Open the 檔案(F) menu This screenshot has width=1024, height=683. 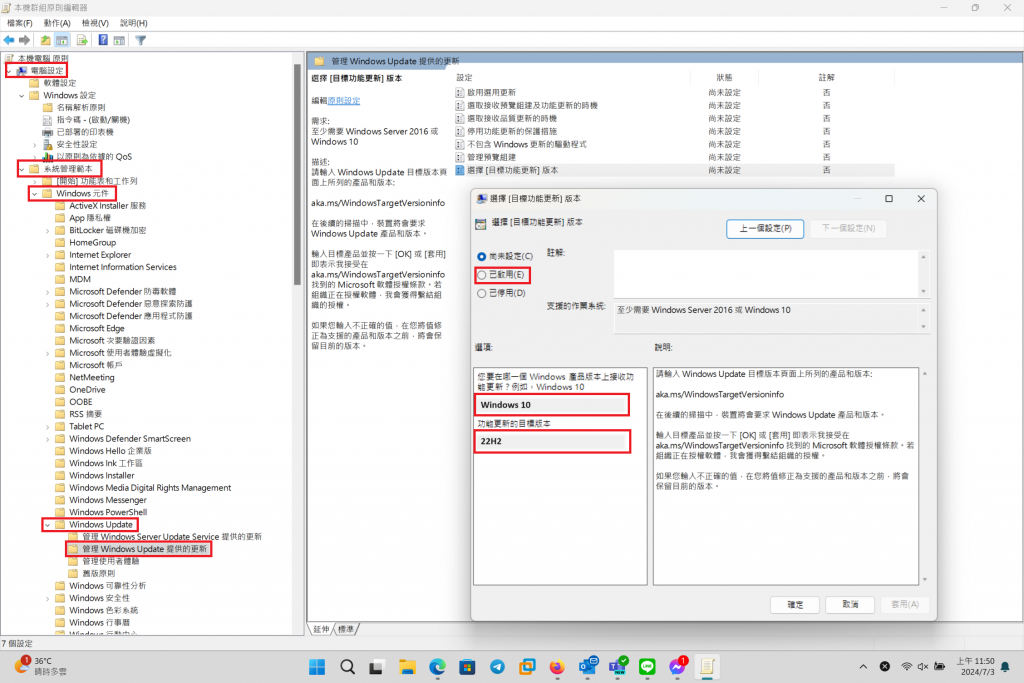20,23
